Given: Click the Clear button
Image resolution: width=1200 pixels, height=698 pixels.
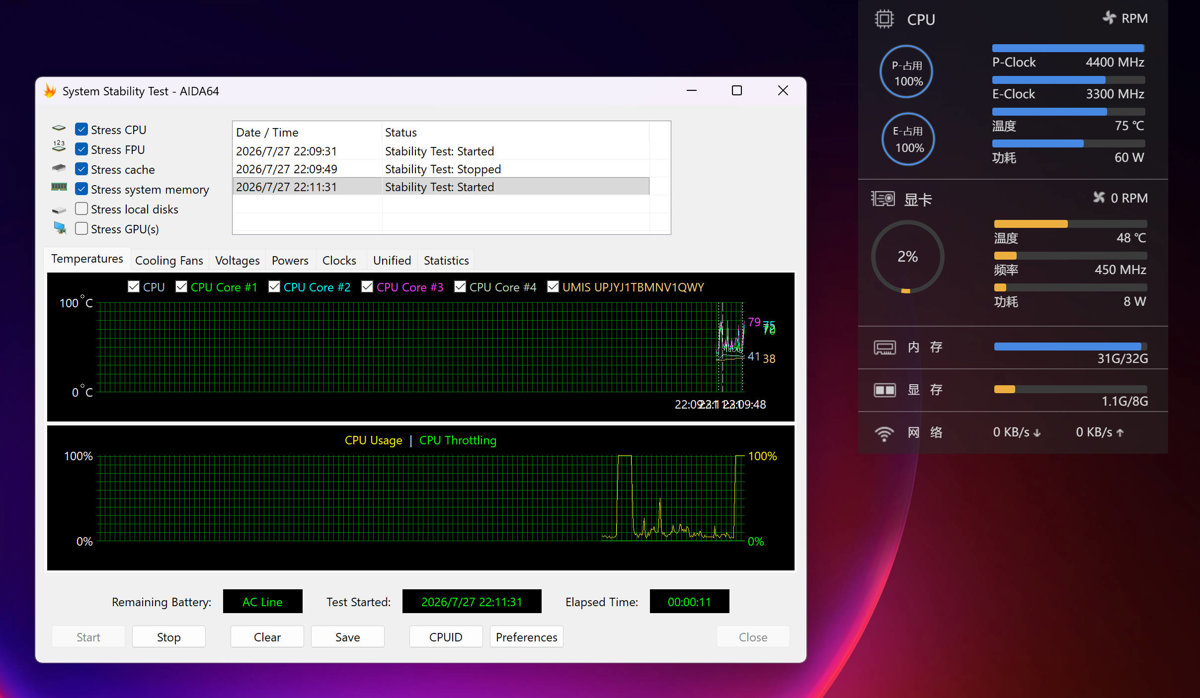Looking at the screenshot, I should pyautogui.click(x=267, y=637).
